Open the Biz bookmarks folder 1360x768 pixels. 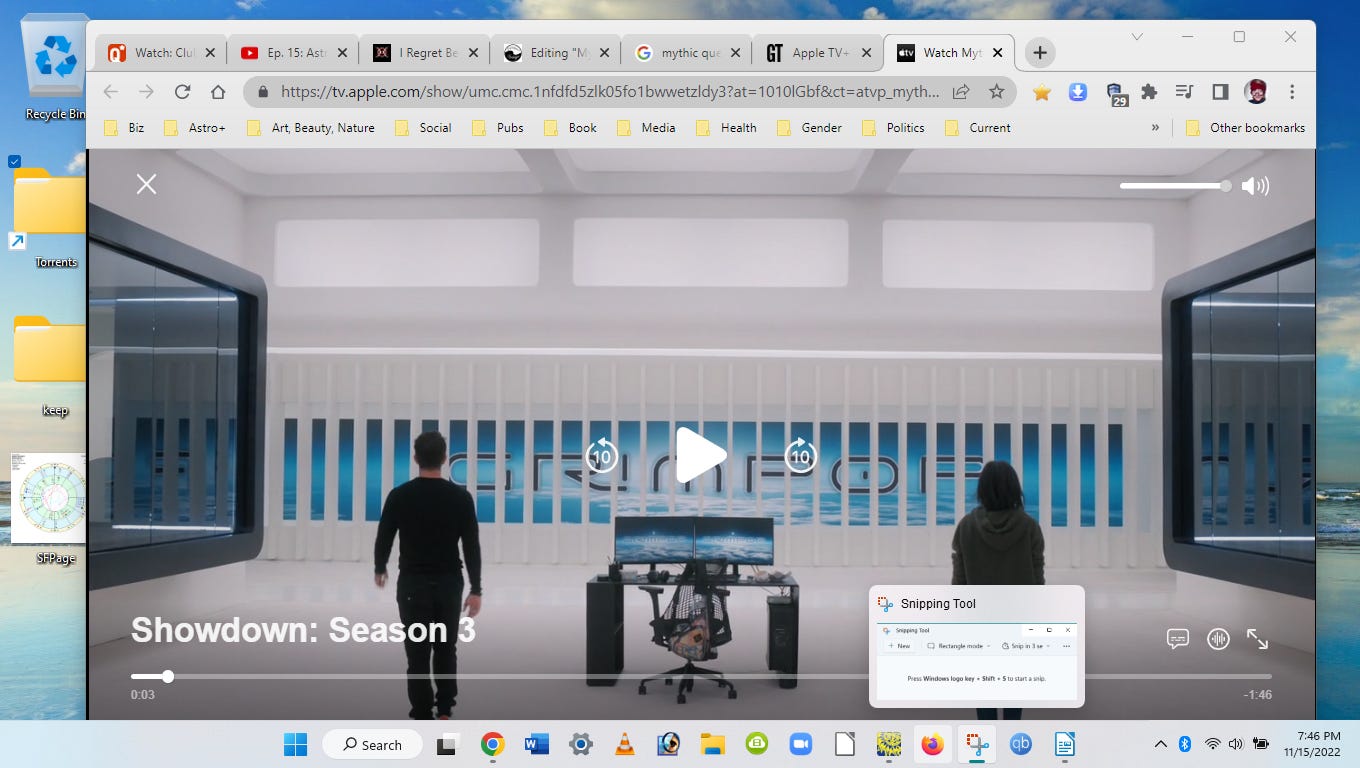tap(124, 128)
